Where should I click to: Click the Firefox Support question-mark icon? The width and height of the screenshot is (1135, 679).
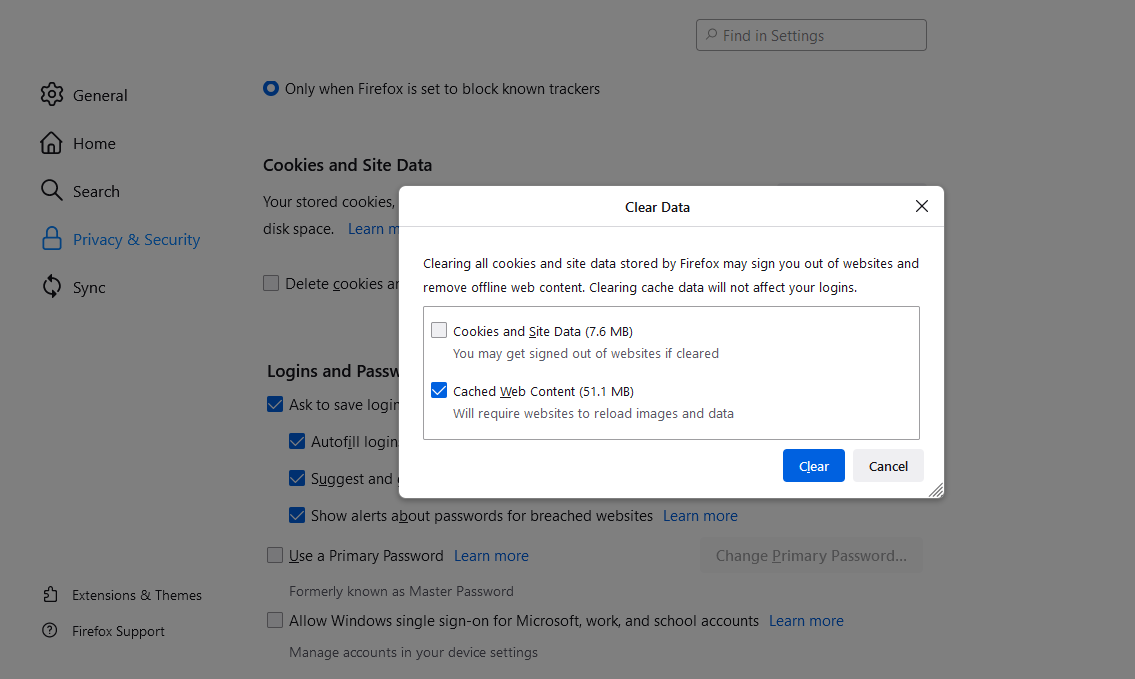[x=50, y=631]
